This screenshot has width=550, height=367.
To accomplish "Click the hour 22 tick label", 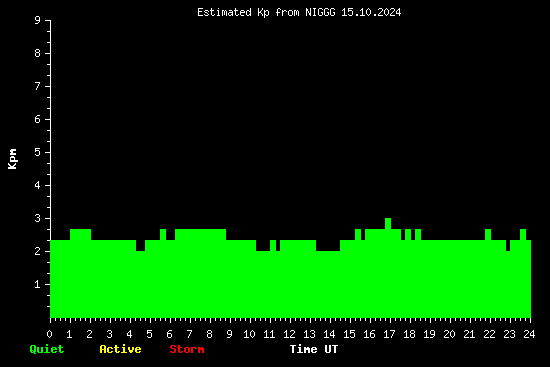I will [489, 334].
